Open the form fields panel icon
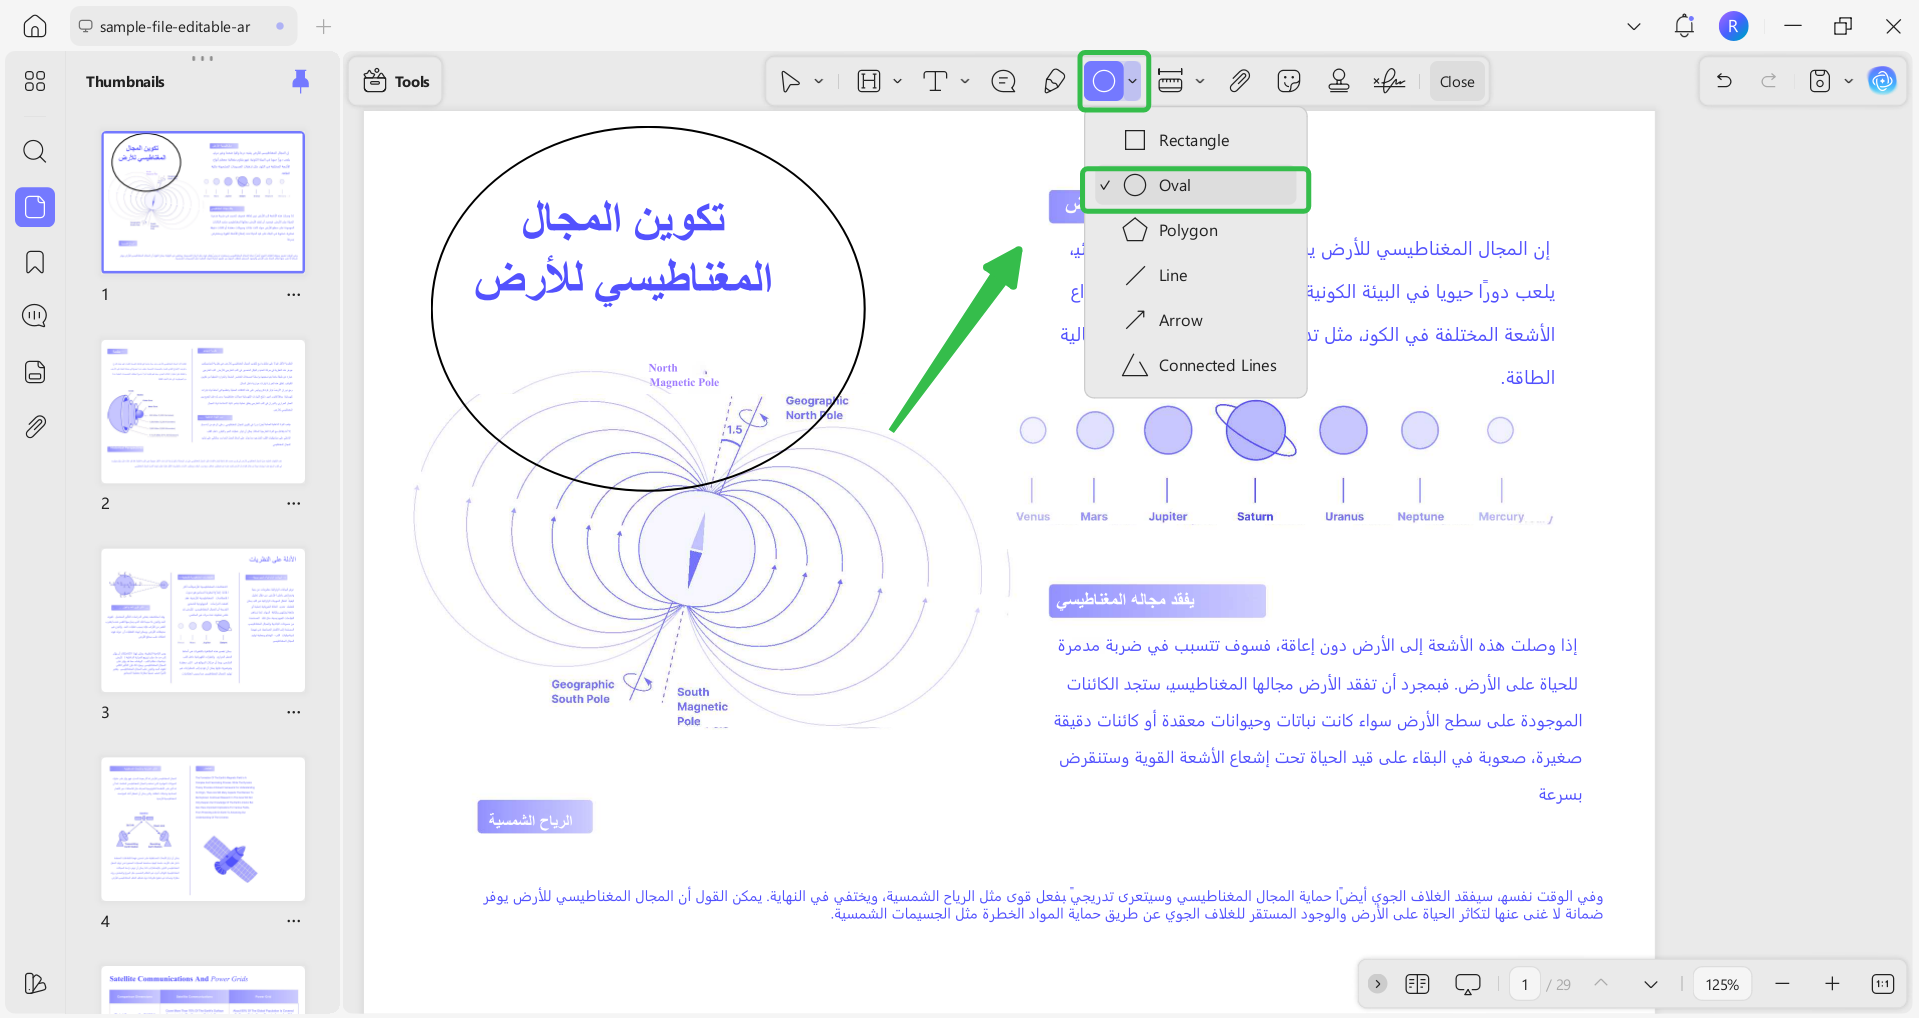 coord(35,372)
